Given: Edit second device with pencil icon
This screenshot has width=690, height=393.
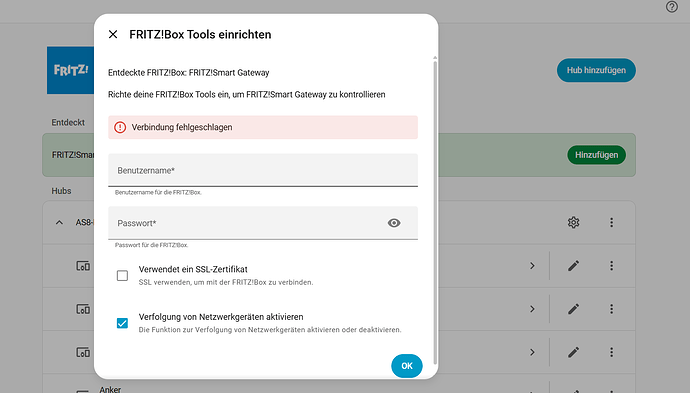Looking at the screenshot, I should pyautogui.click(x=573, y=309).
